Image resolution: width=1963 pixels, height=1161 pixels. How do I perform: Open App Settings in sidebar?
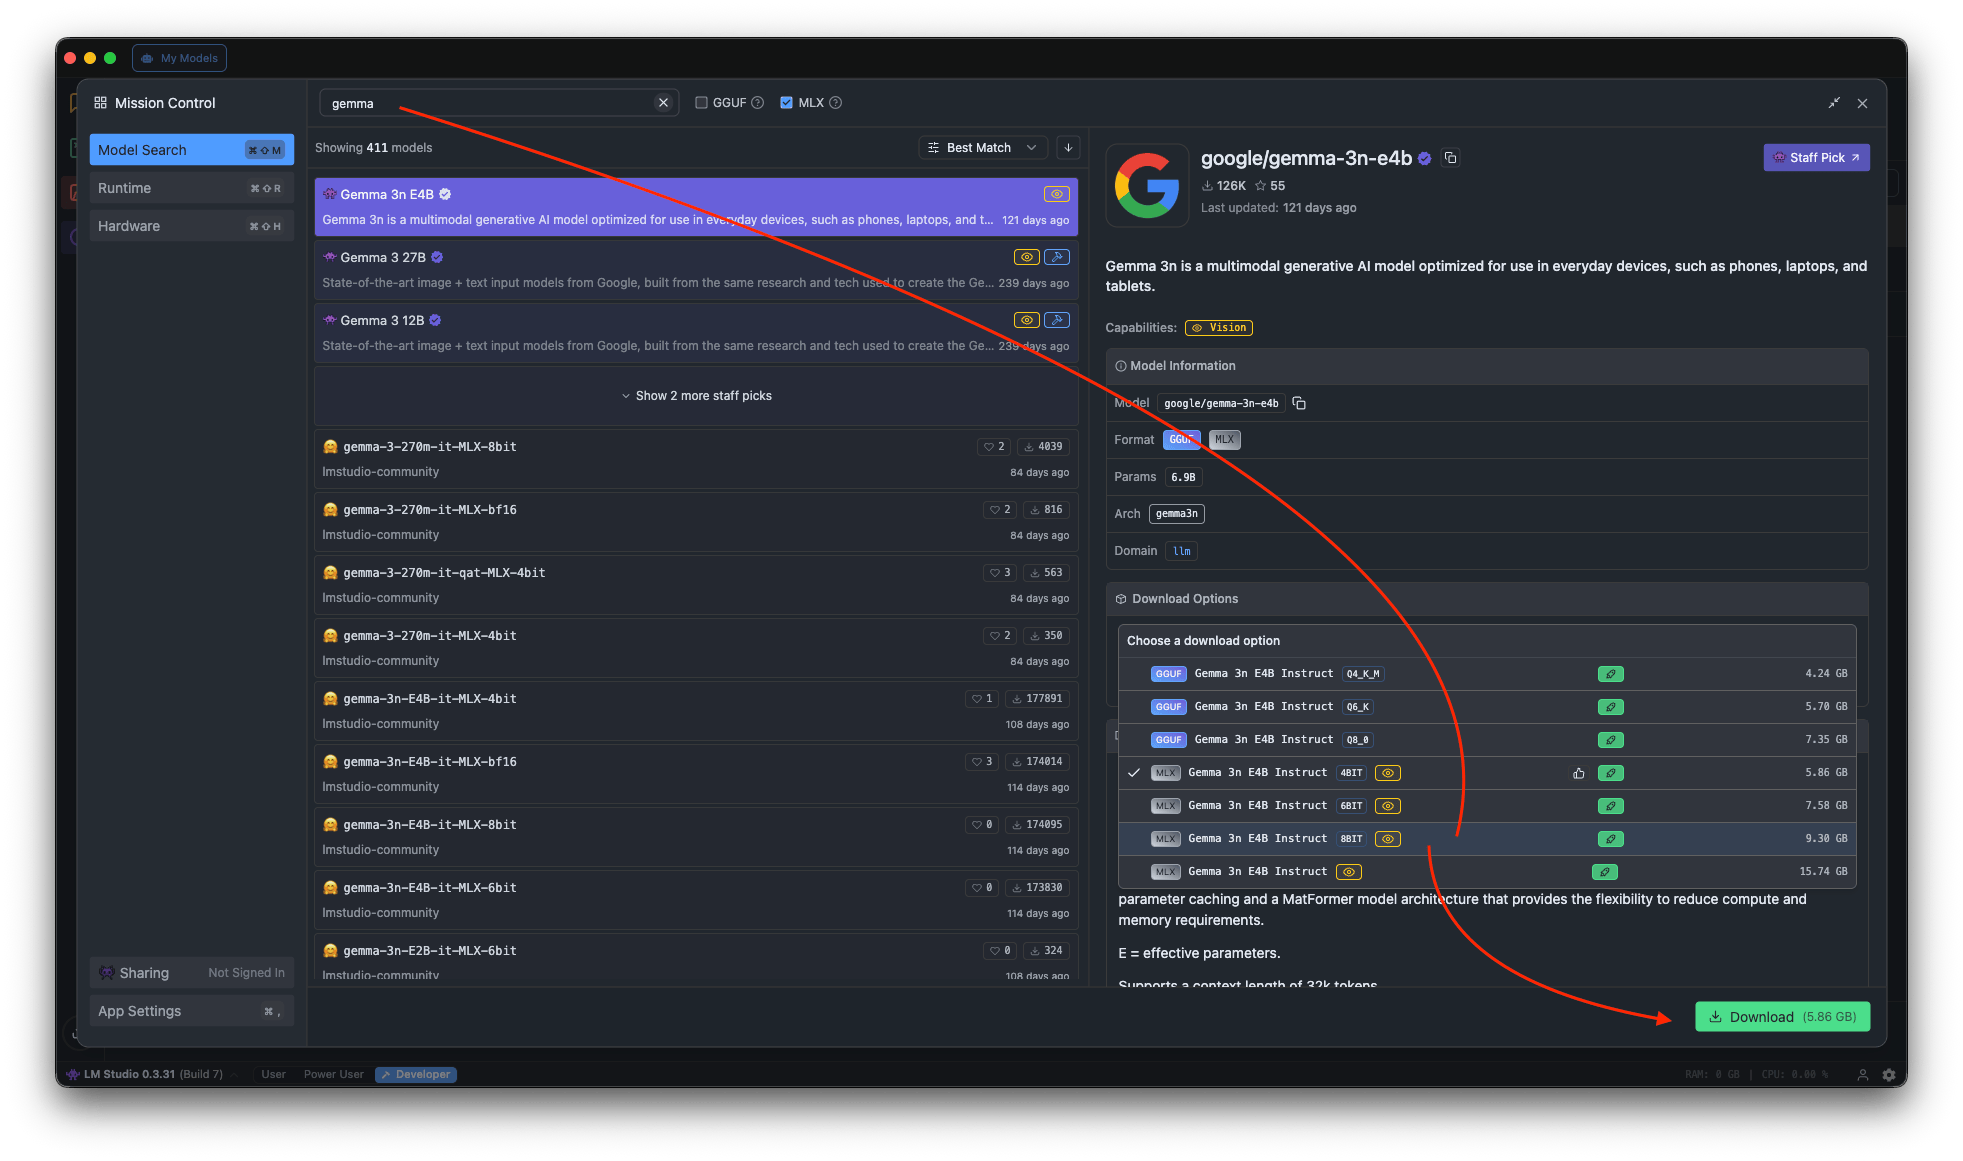[191, 1011]
